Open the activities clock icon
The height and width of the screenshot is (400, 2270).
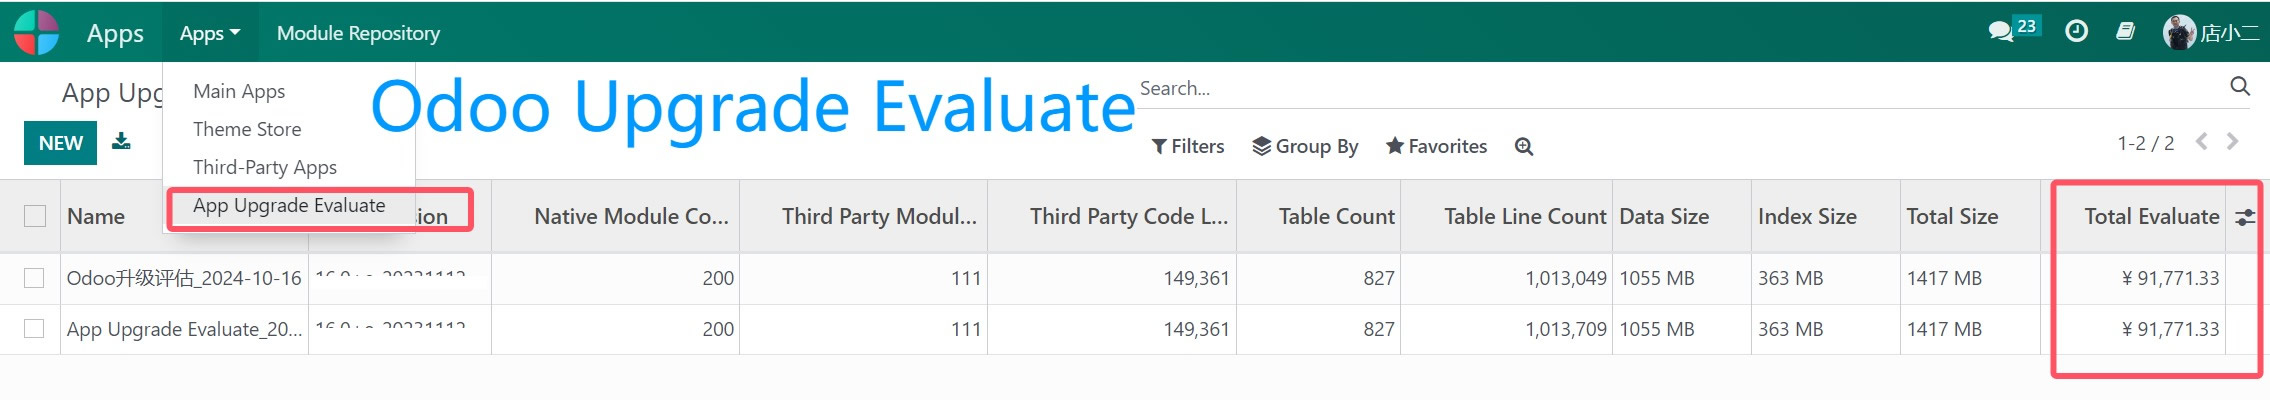[x=2076, y=31]
